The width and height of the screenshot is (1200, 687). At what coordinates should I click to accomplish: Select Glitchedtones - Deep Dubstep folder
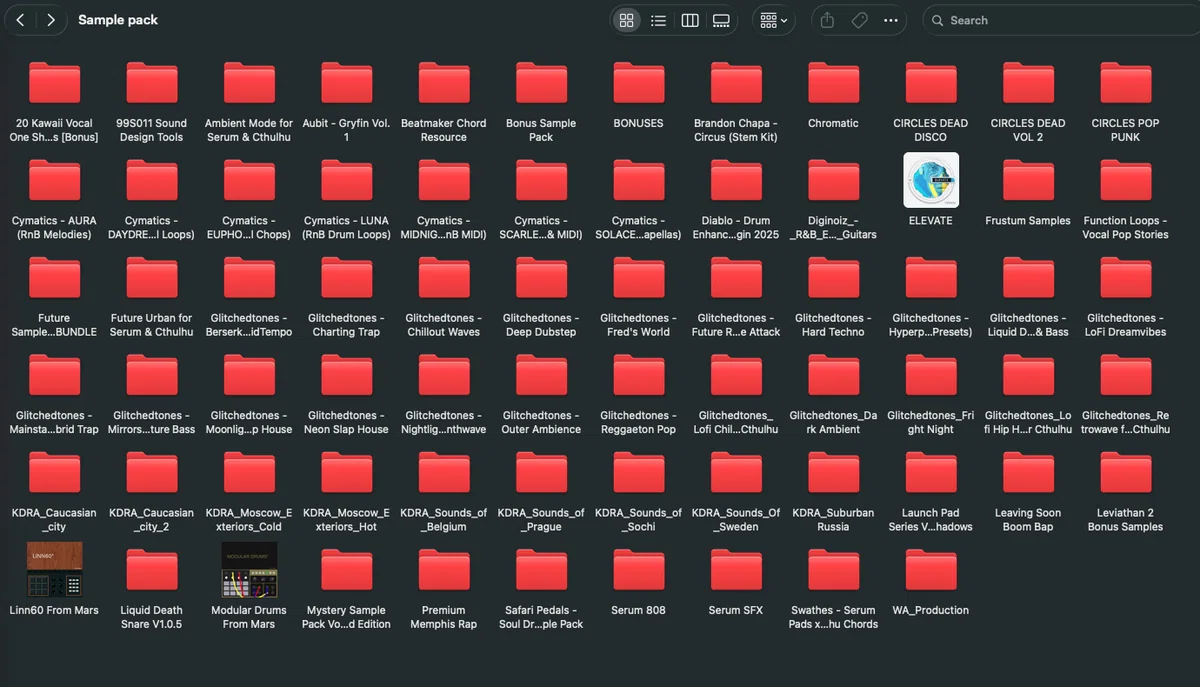(541, 279)
